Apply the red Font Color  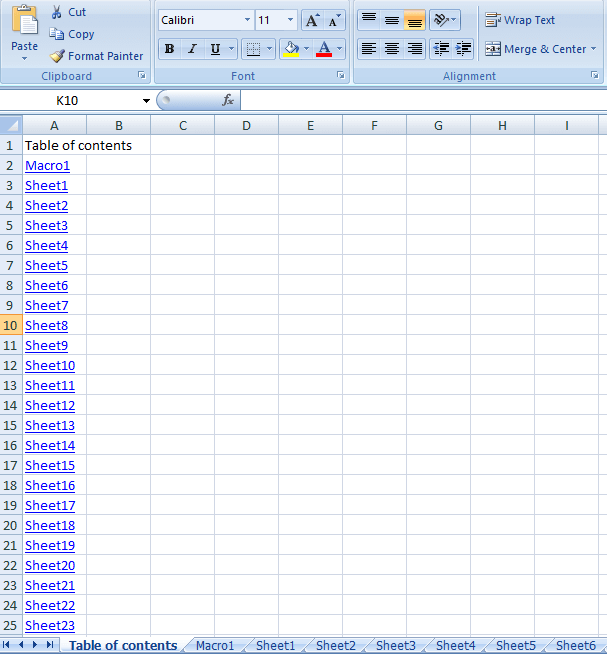(324, 49)
